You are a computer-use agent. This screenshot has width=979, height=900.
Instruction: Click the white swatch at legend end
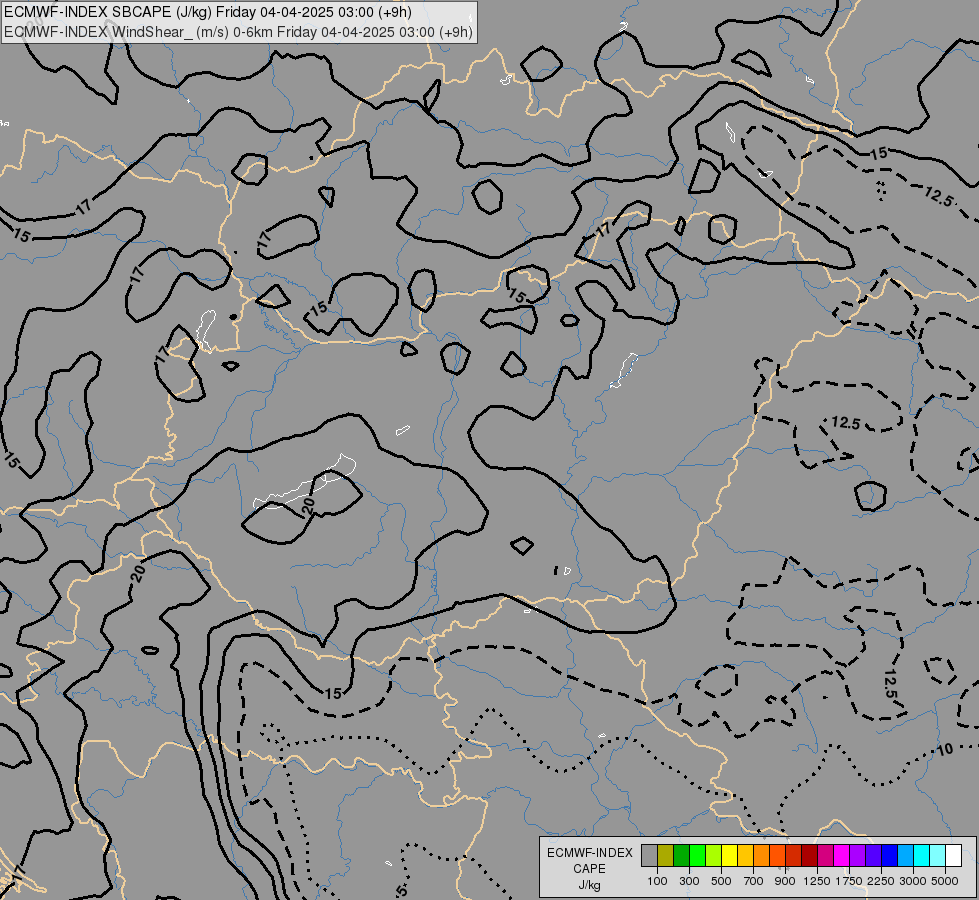pyautogui.click(x=954, y=855)
